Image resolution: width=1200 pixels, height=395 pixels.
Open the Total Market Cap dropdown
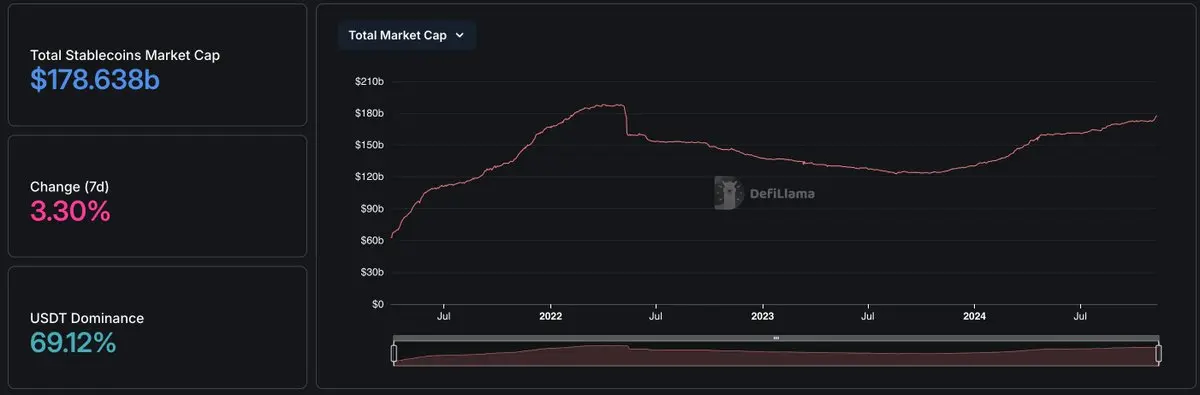[x=407, y=35]
